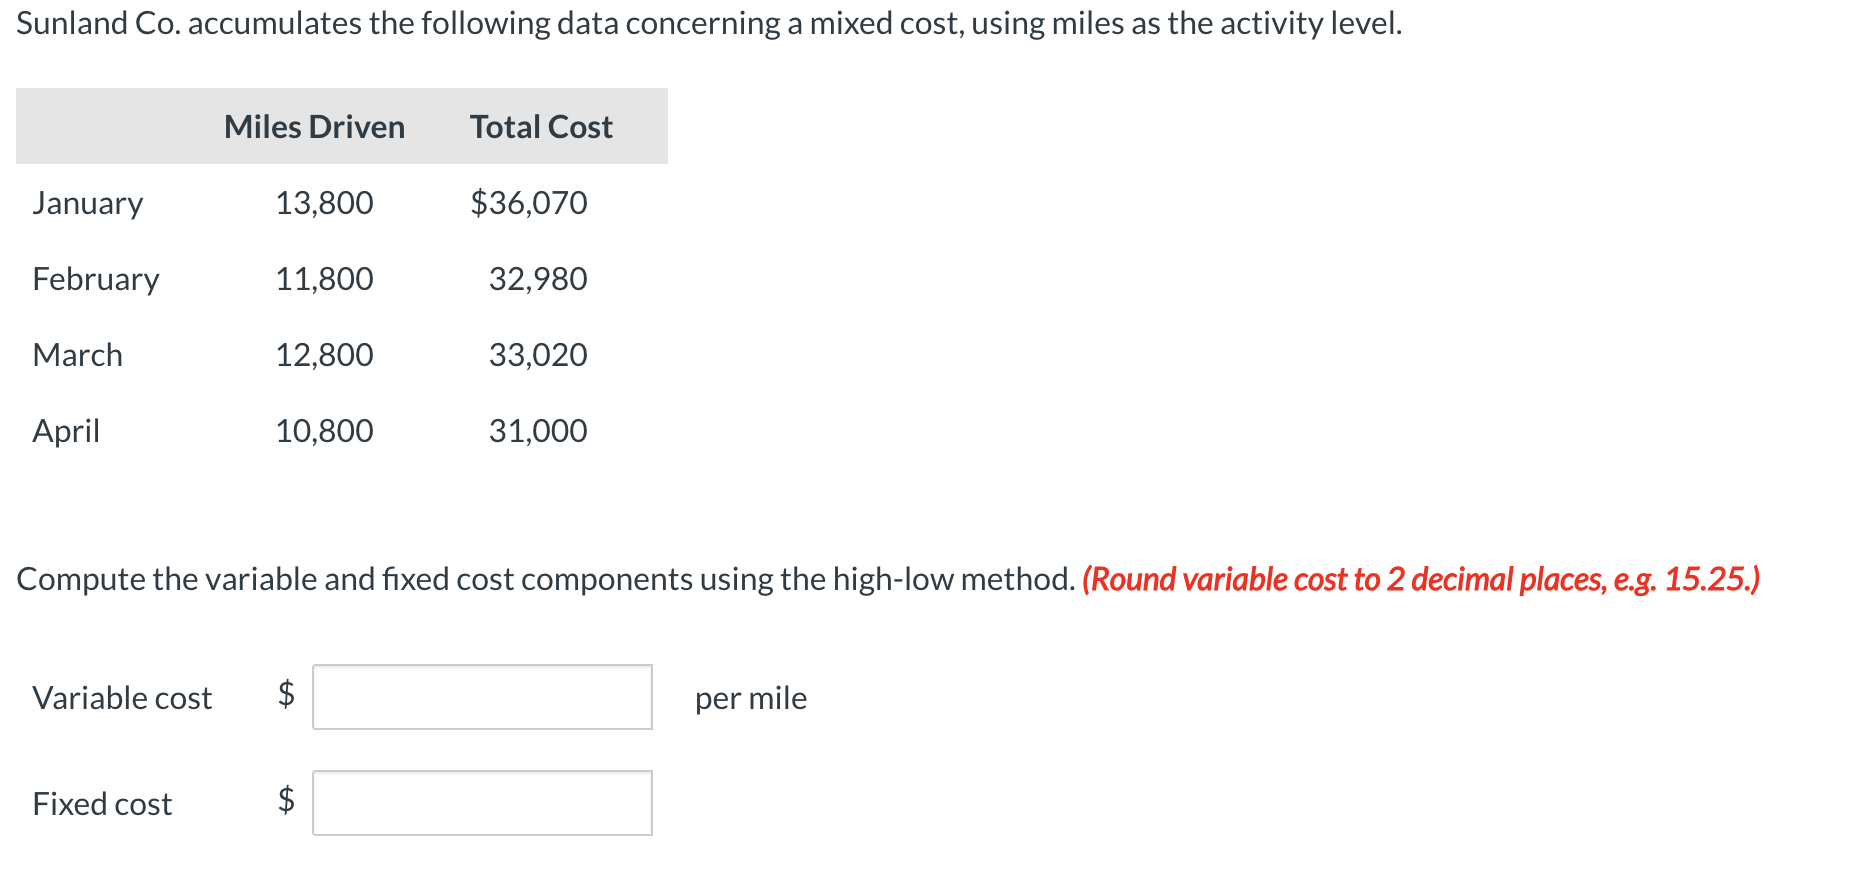The image size is (1864, 888).
Task: Click the Miles Driven column header
Action: point(314,127)
